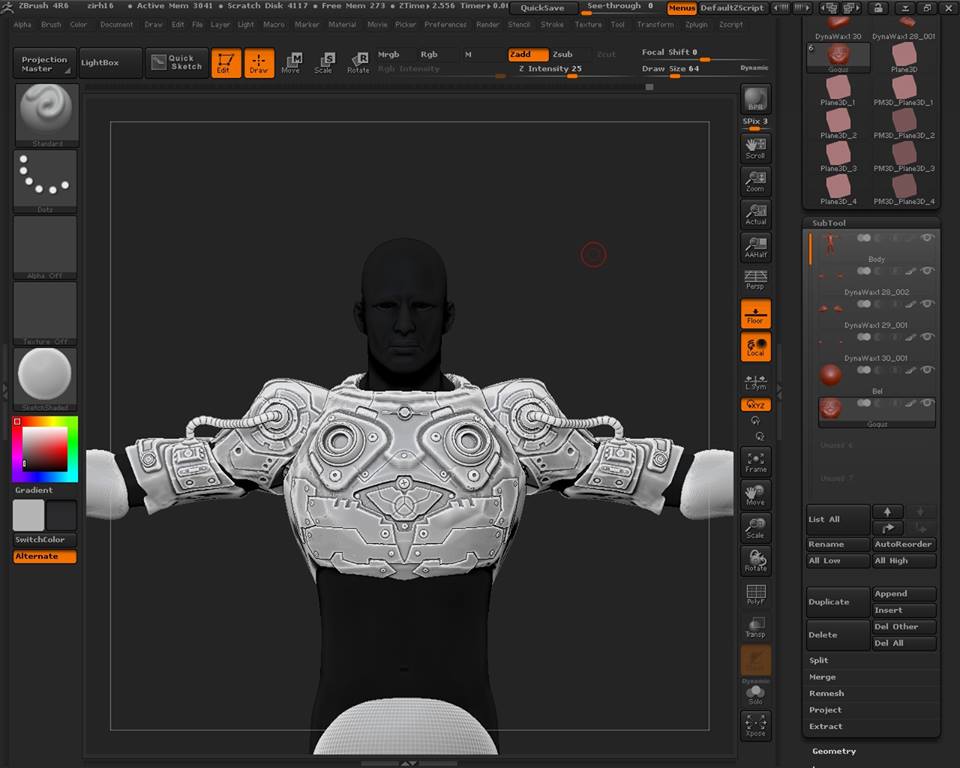The height and width of the screenshot is (768, 960).
Task: Toggle Solo mode
Action: [756, 695]
